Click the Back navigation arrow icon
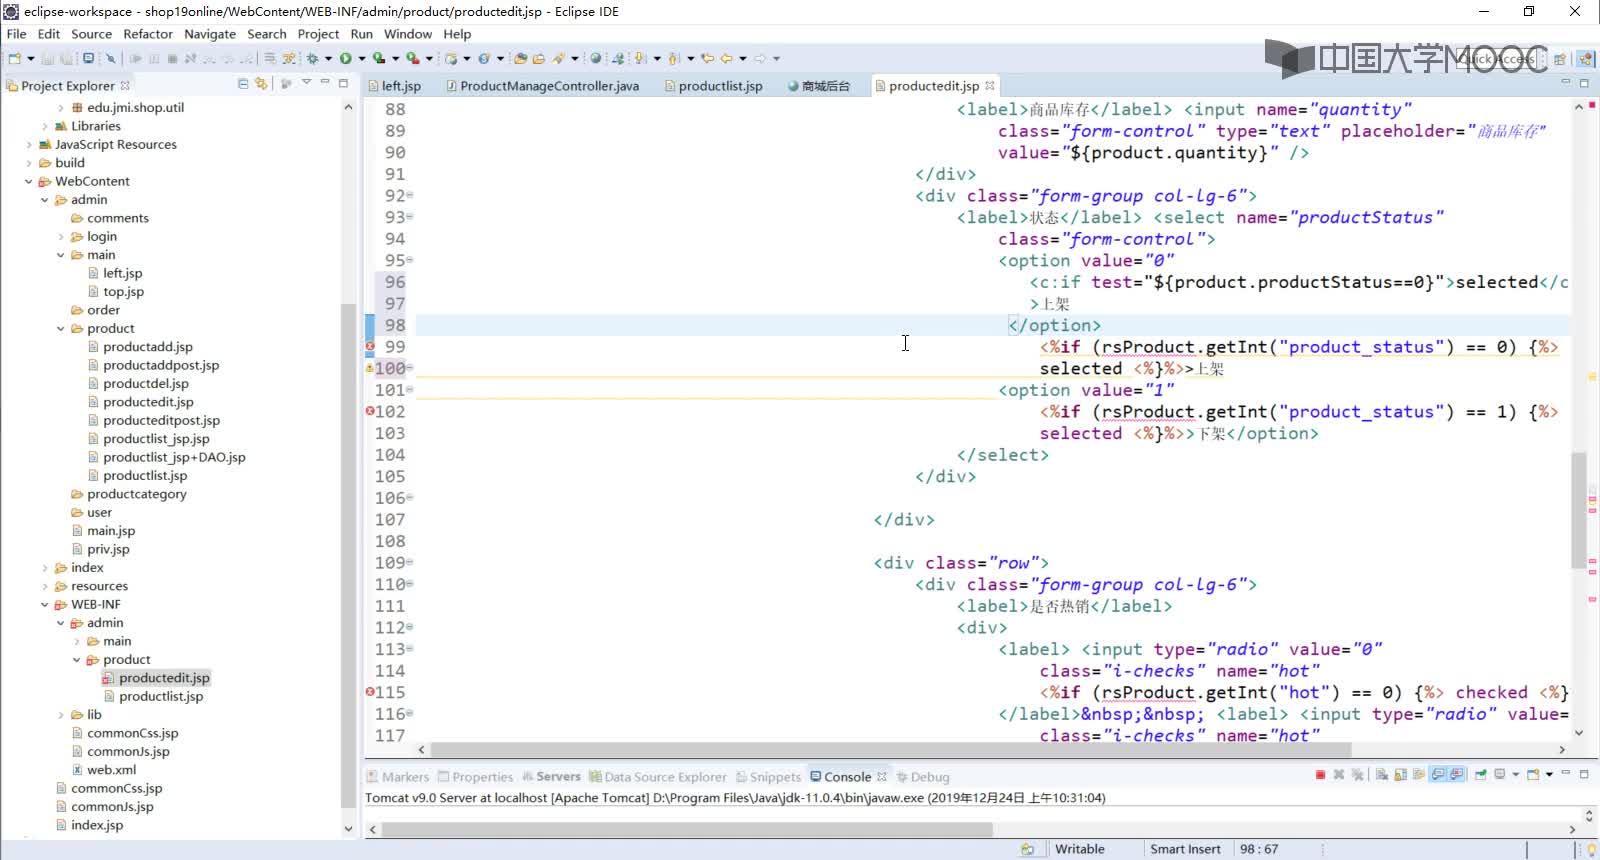 [x=727, y=58]
